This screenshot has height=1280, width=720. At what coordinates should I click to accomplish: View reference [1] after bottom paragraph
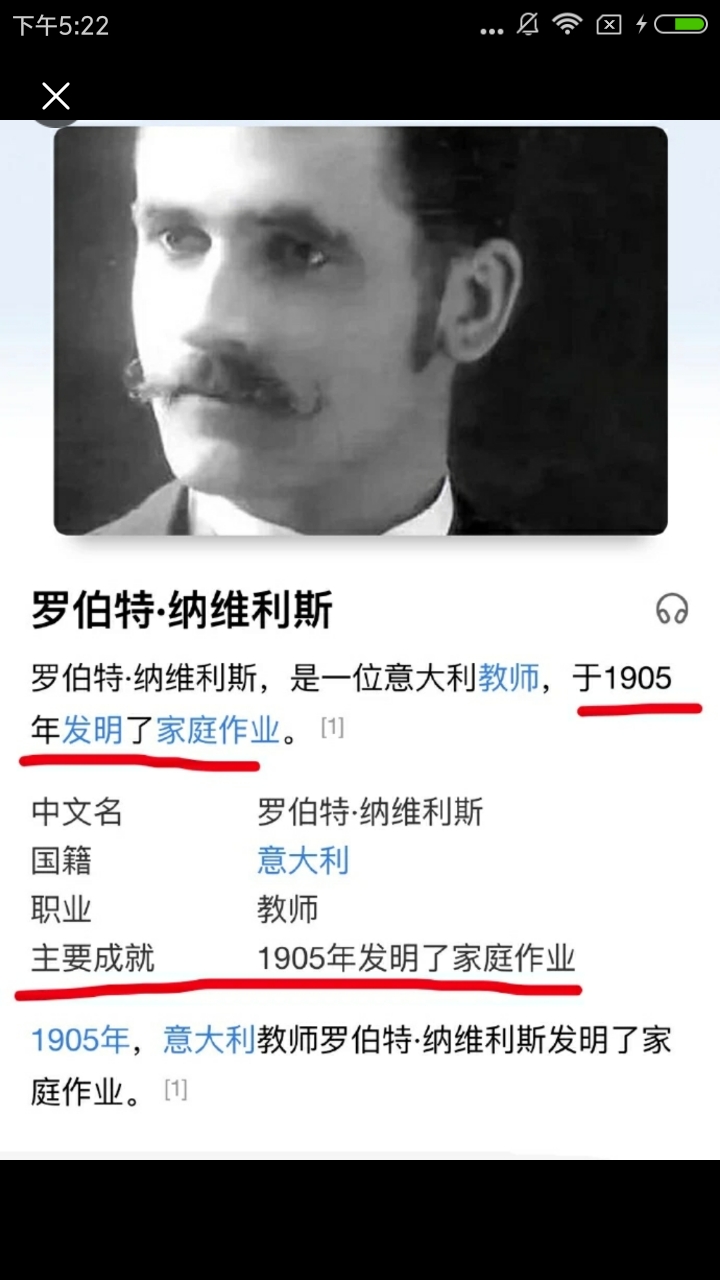(x=176, y=1089)
